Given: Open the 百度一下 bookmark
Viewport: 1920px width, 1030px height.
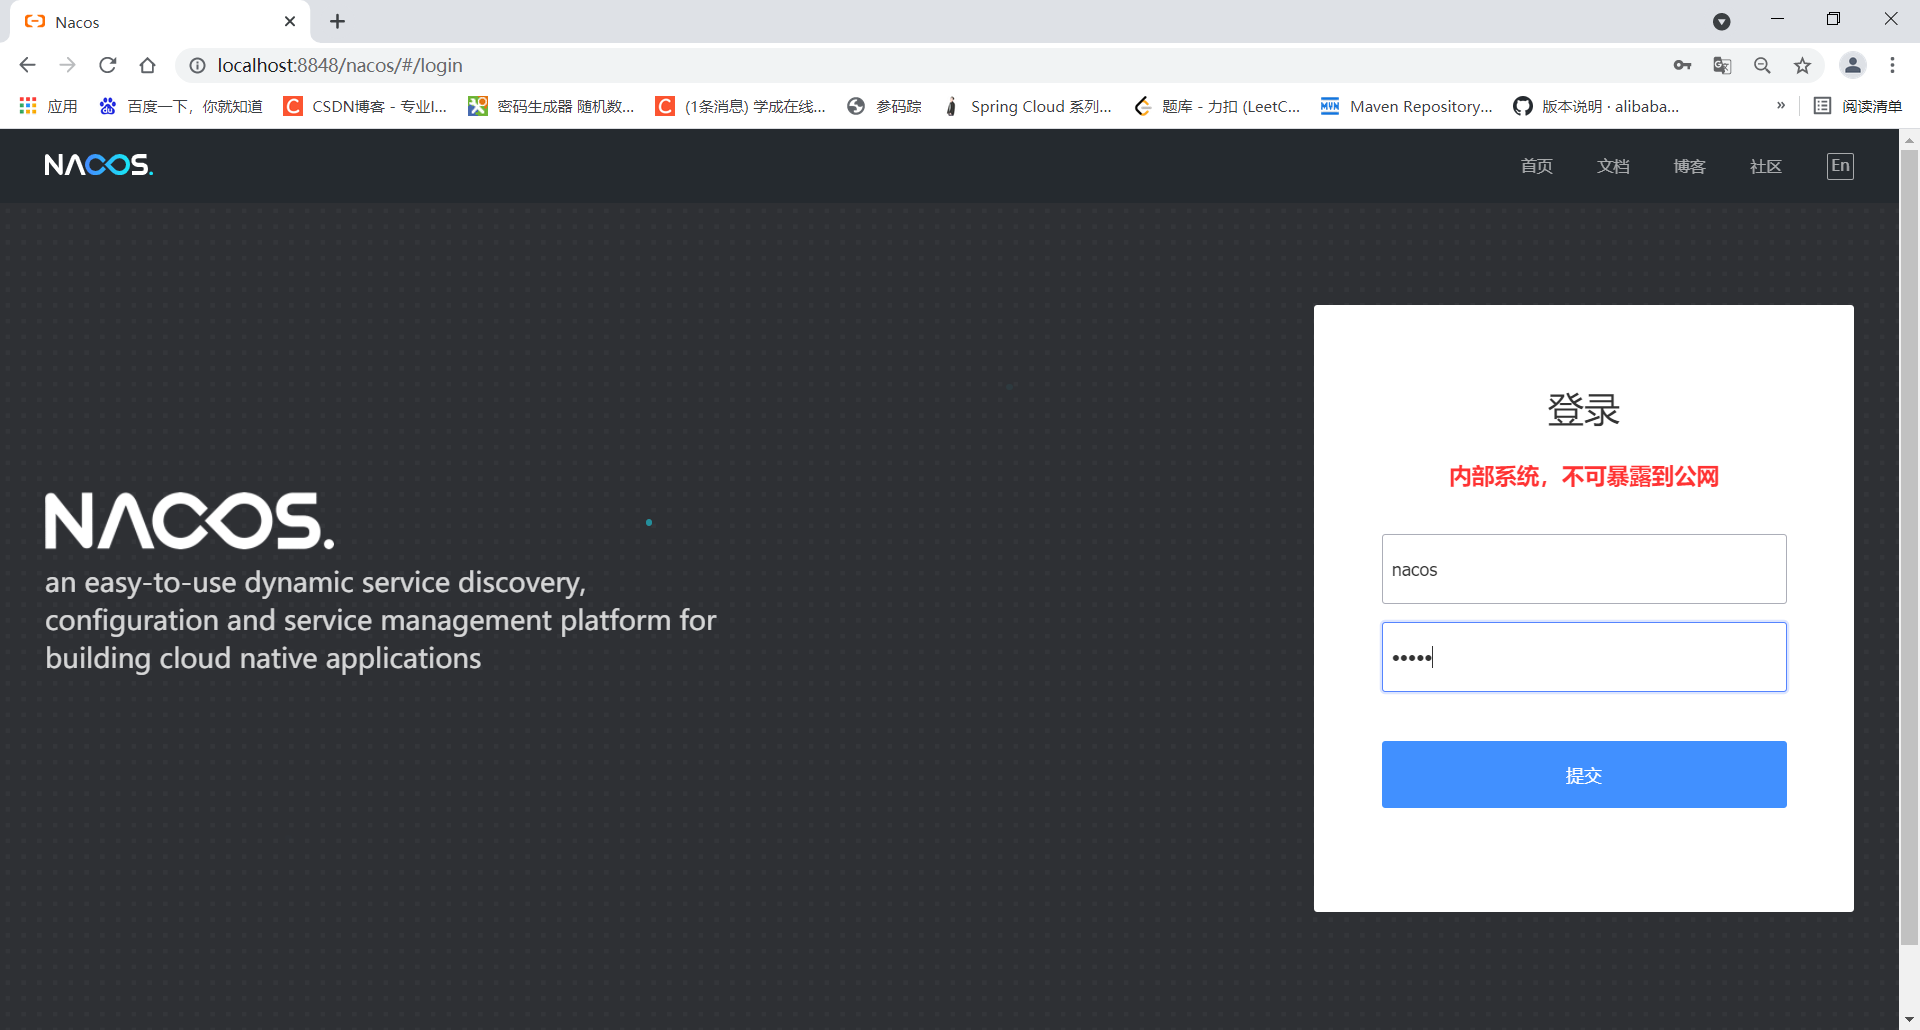Looking at the screenshot, I should point(181,106).
